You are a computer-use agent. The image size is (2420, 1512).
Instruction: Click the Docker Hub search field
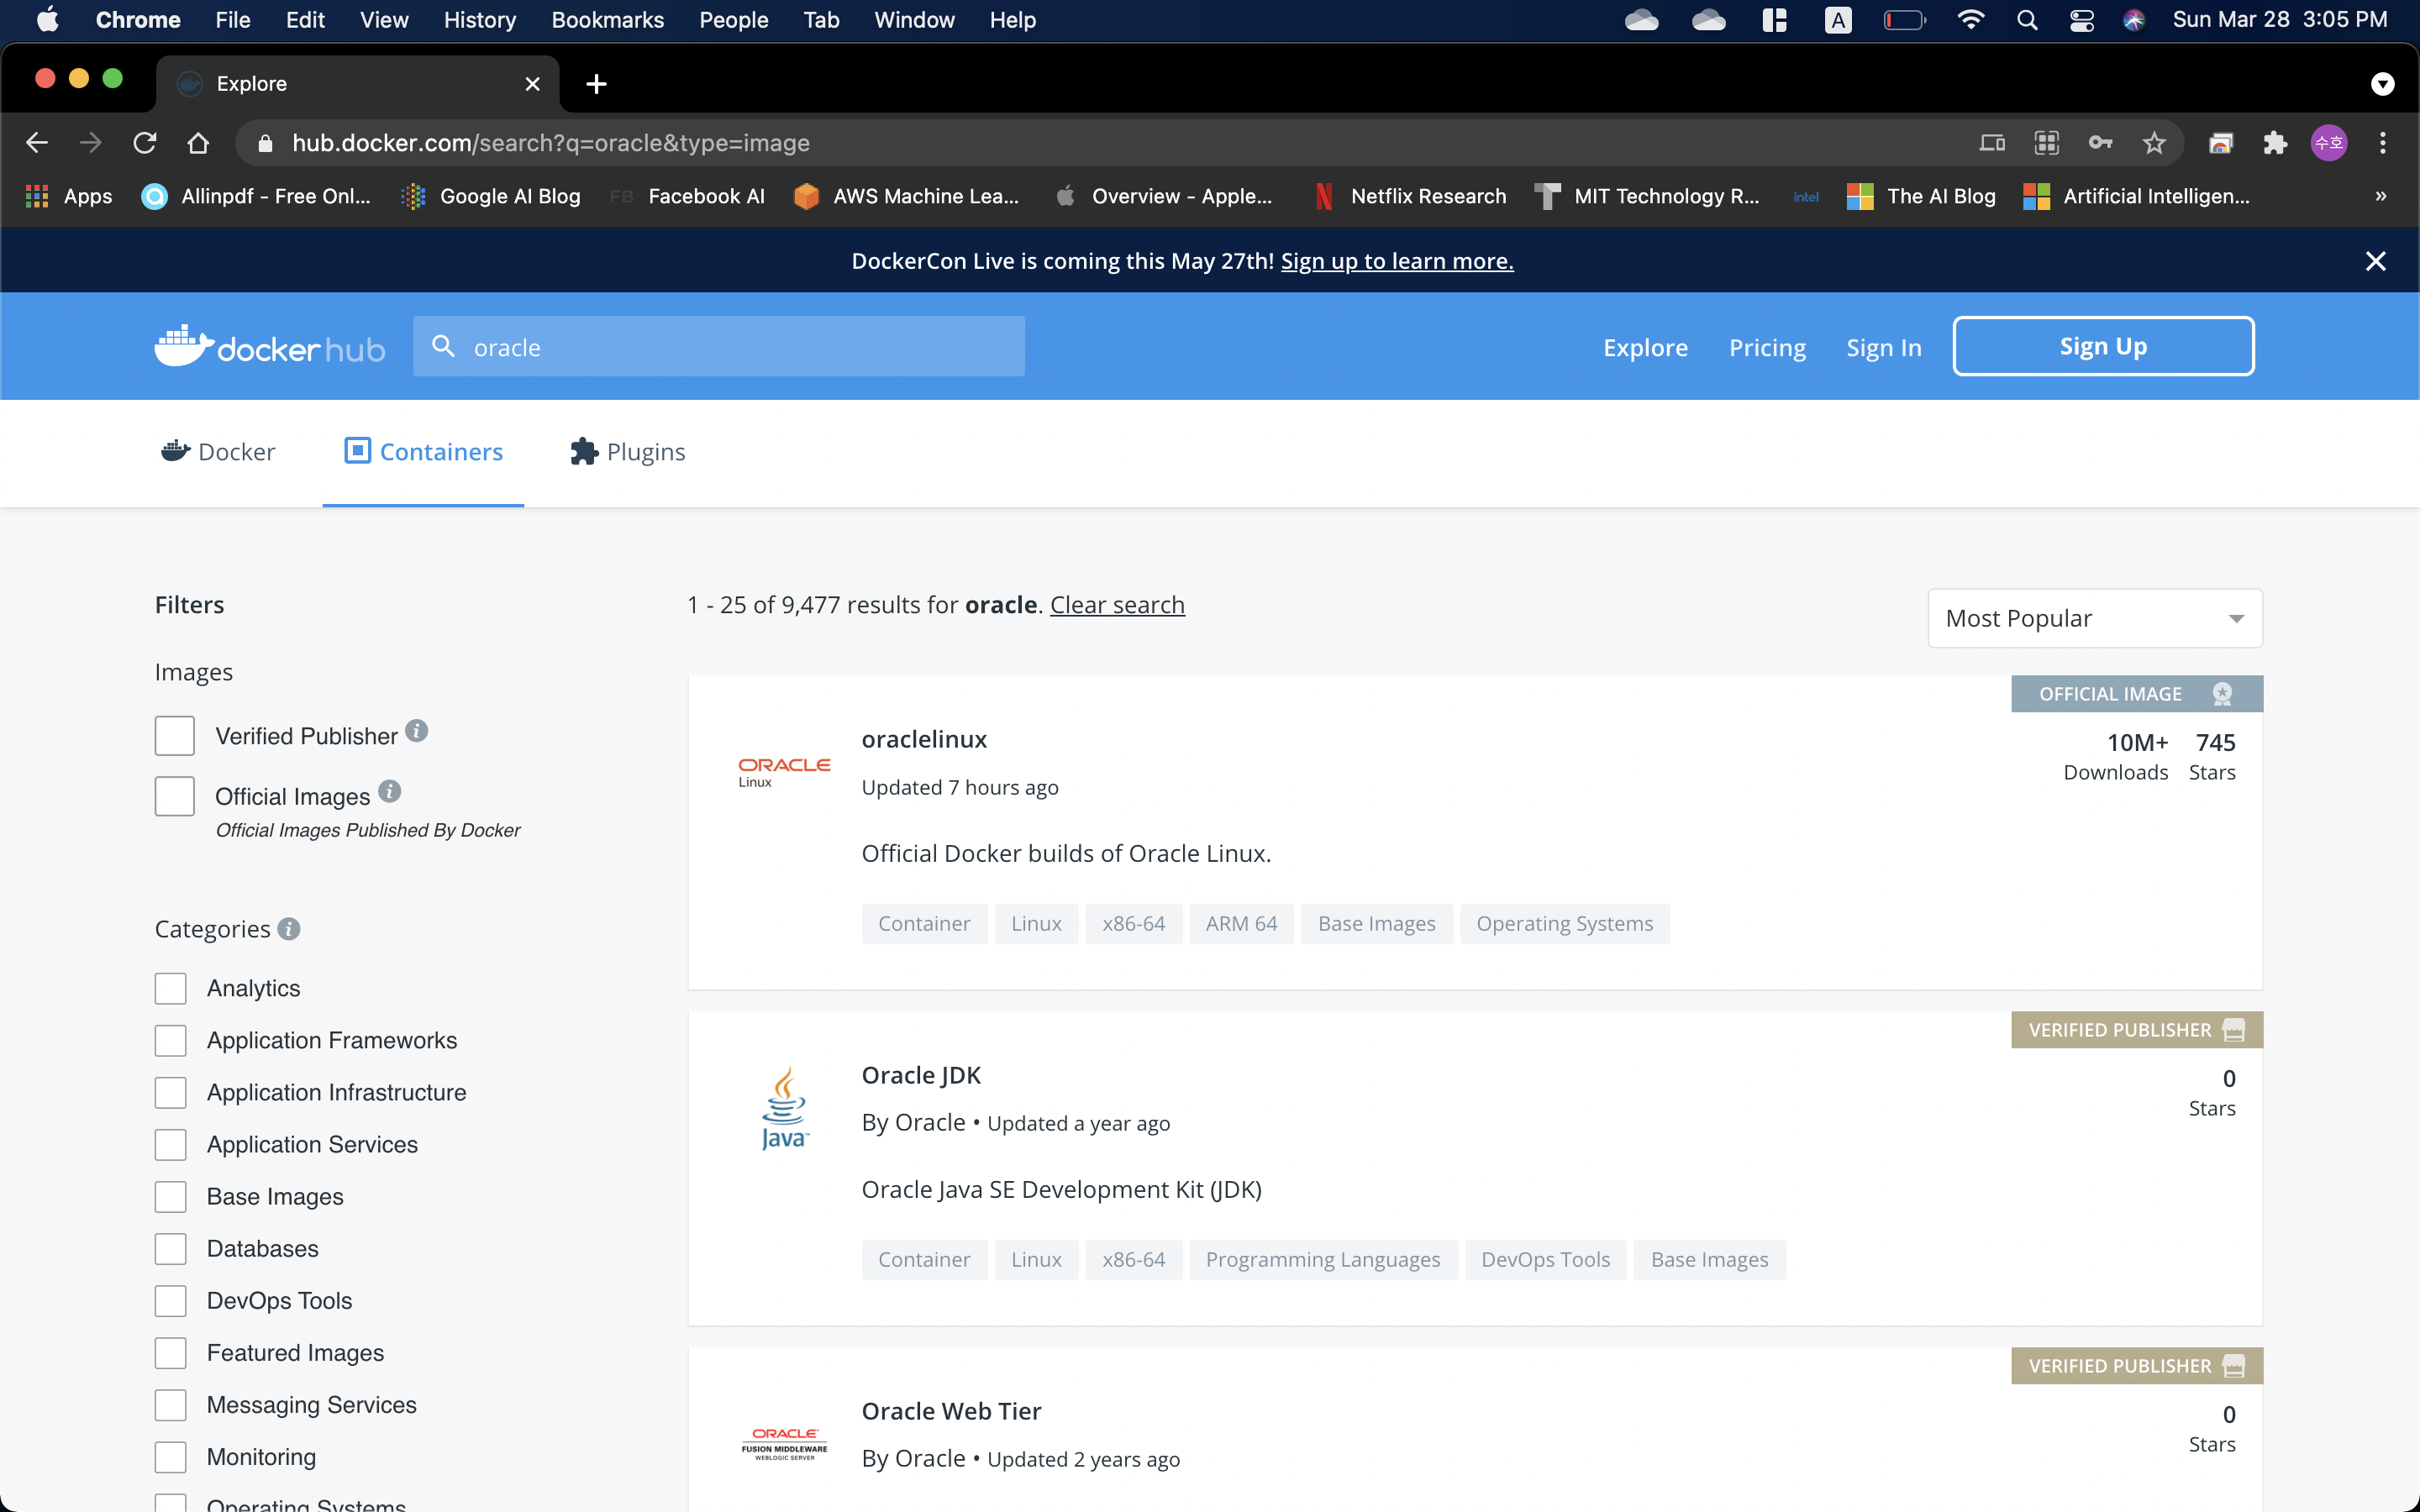(x=719, y=346)
